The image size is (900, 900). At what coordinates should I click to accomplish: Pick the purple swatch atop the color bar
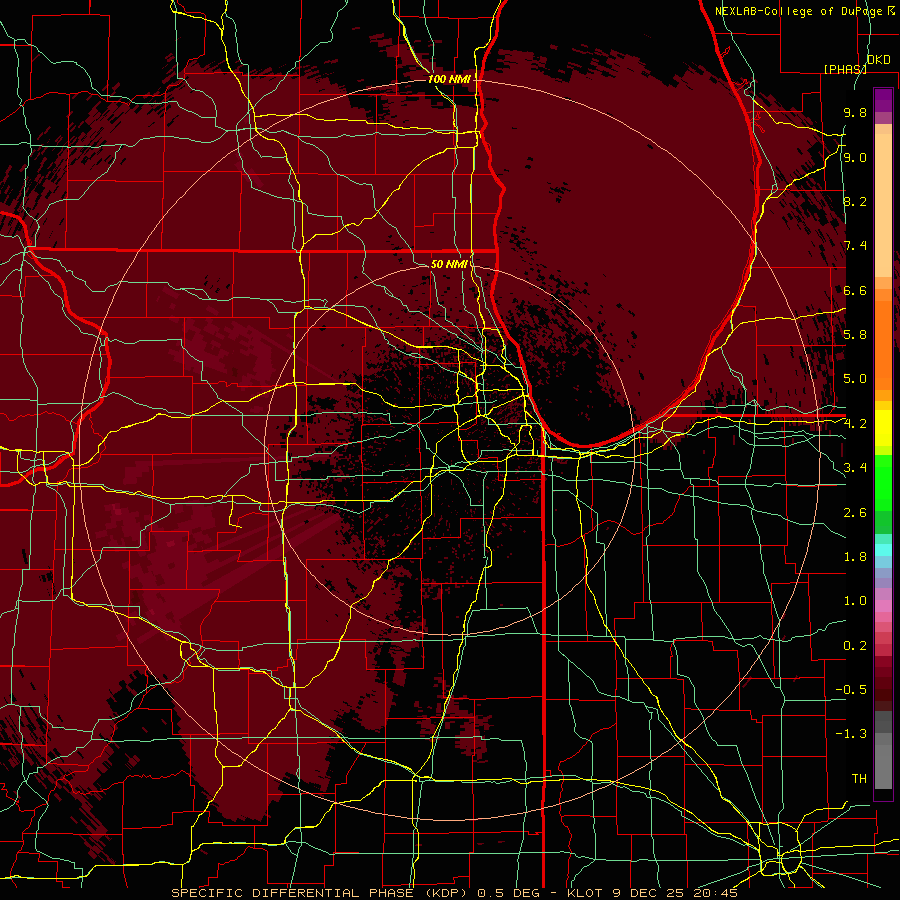coord(883,100)
